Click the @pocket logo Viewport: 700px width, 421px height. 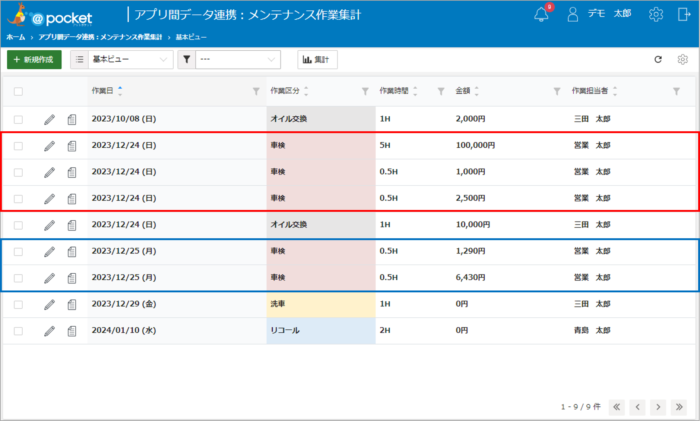pos(50,16)
